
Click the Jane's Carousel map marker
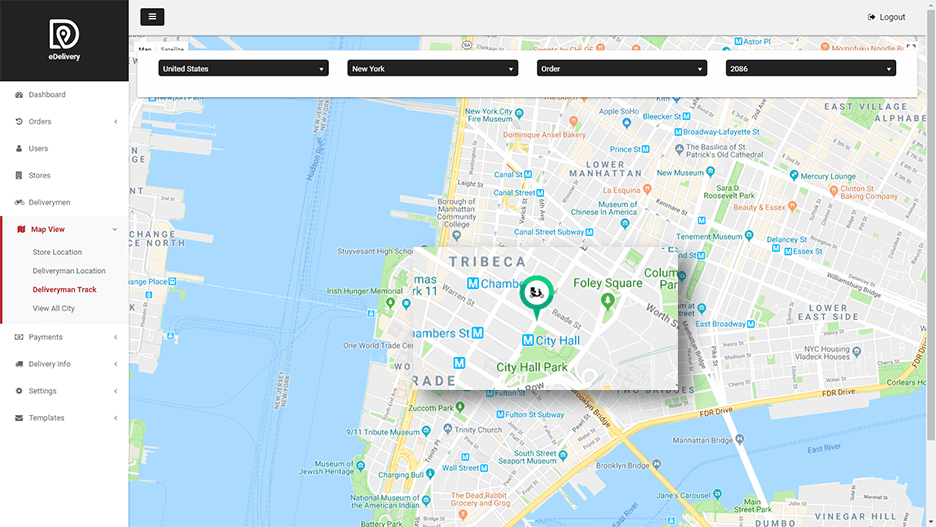[718, 494]
